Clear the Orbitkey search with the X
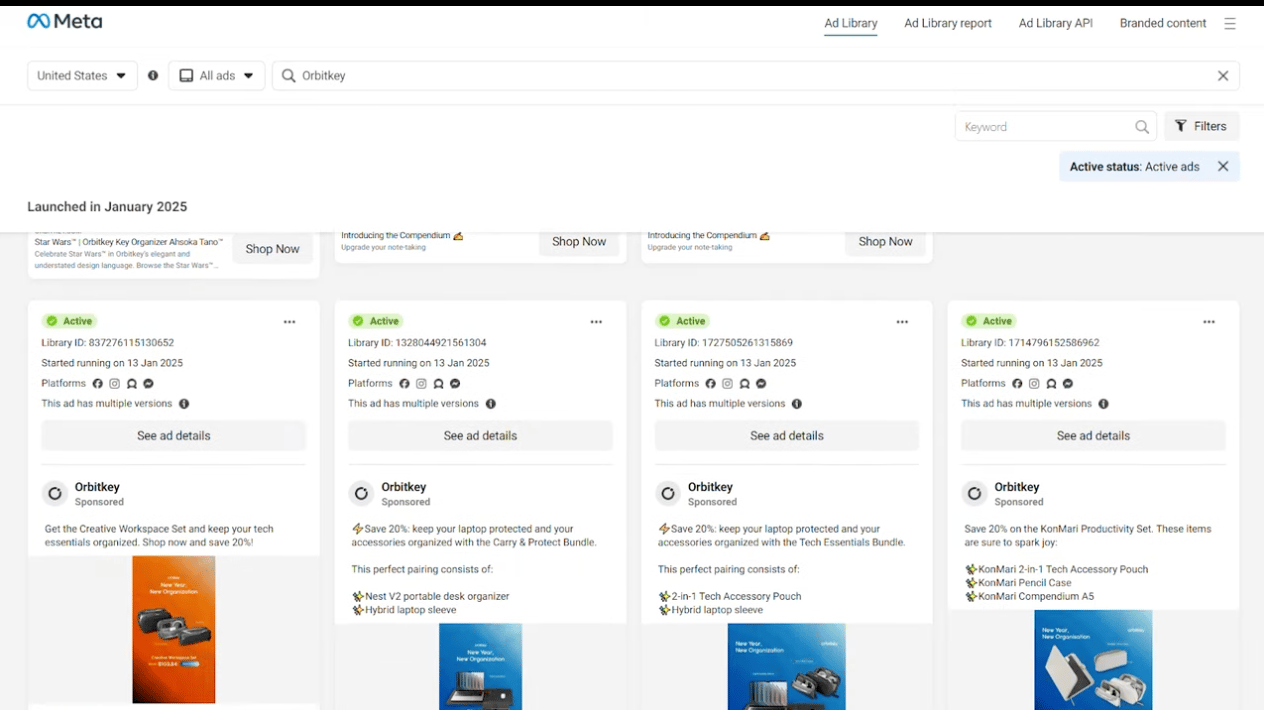 point(1223,76)
